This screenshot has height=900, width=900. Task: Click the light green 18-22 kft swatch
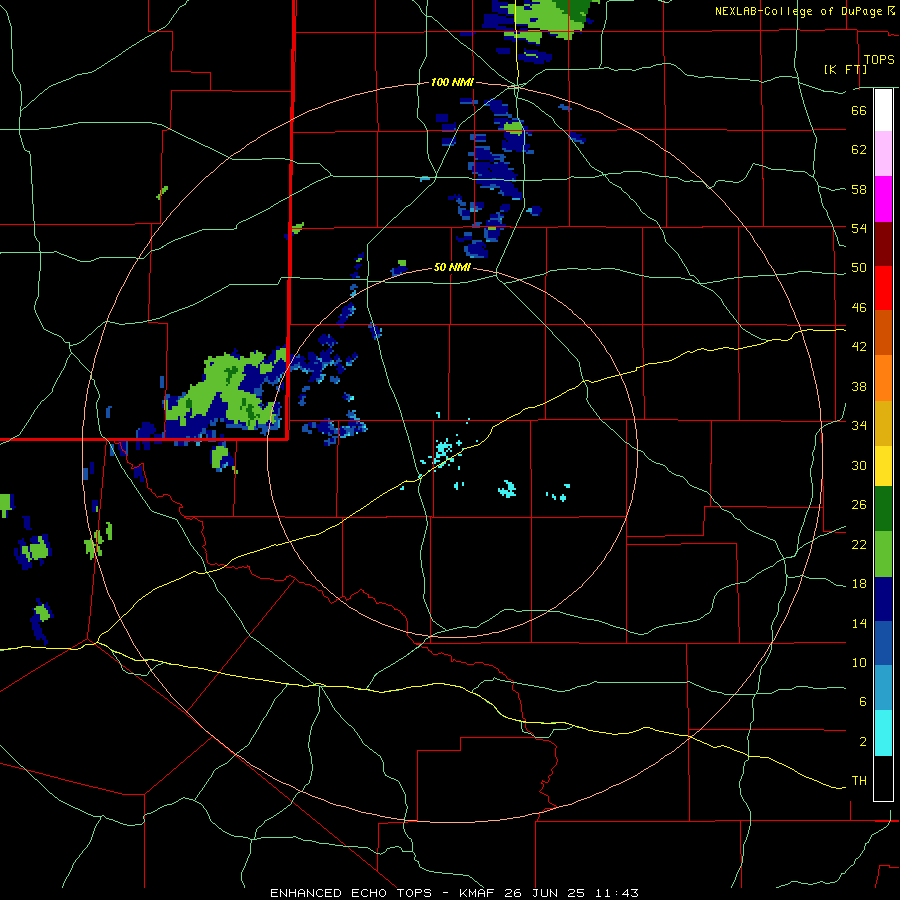[883, 554]
